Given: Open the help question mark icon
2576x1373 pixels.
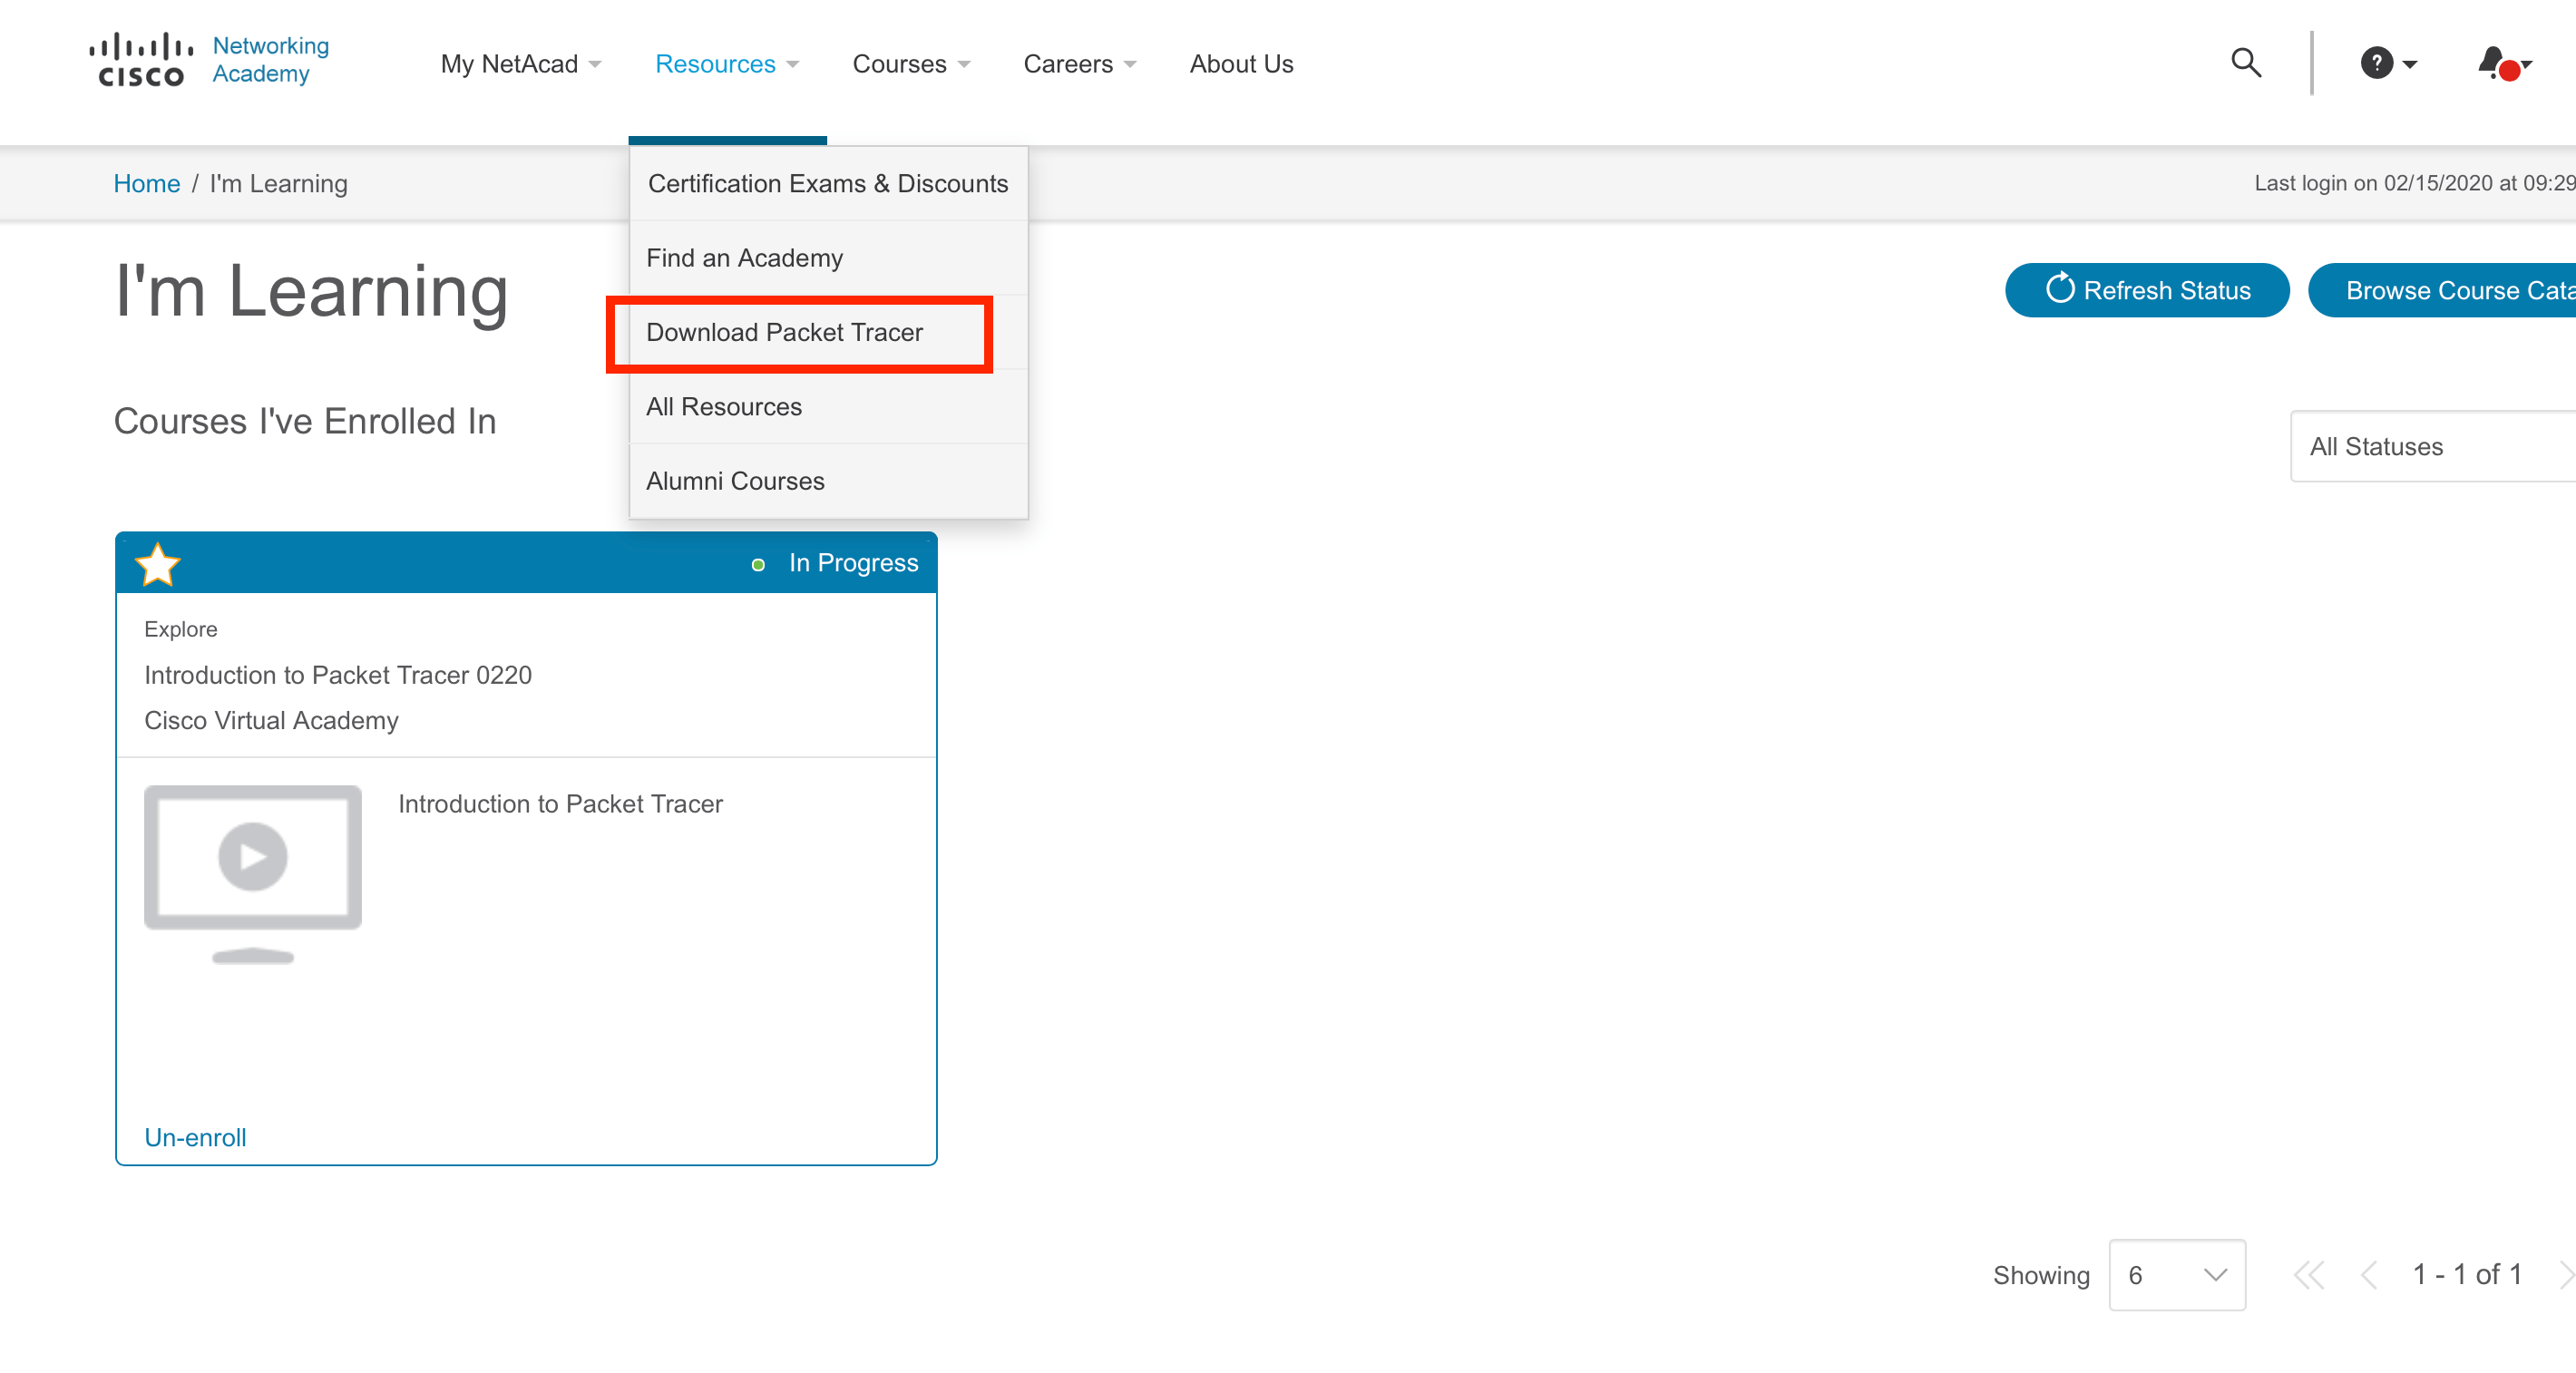Looking at the screenshot, I should [2377, 63].
